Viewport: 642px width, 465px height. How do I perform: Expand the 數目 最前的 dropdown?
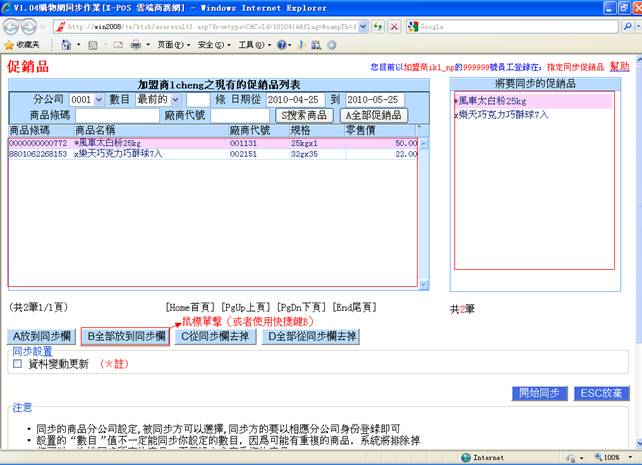(158, 100)
